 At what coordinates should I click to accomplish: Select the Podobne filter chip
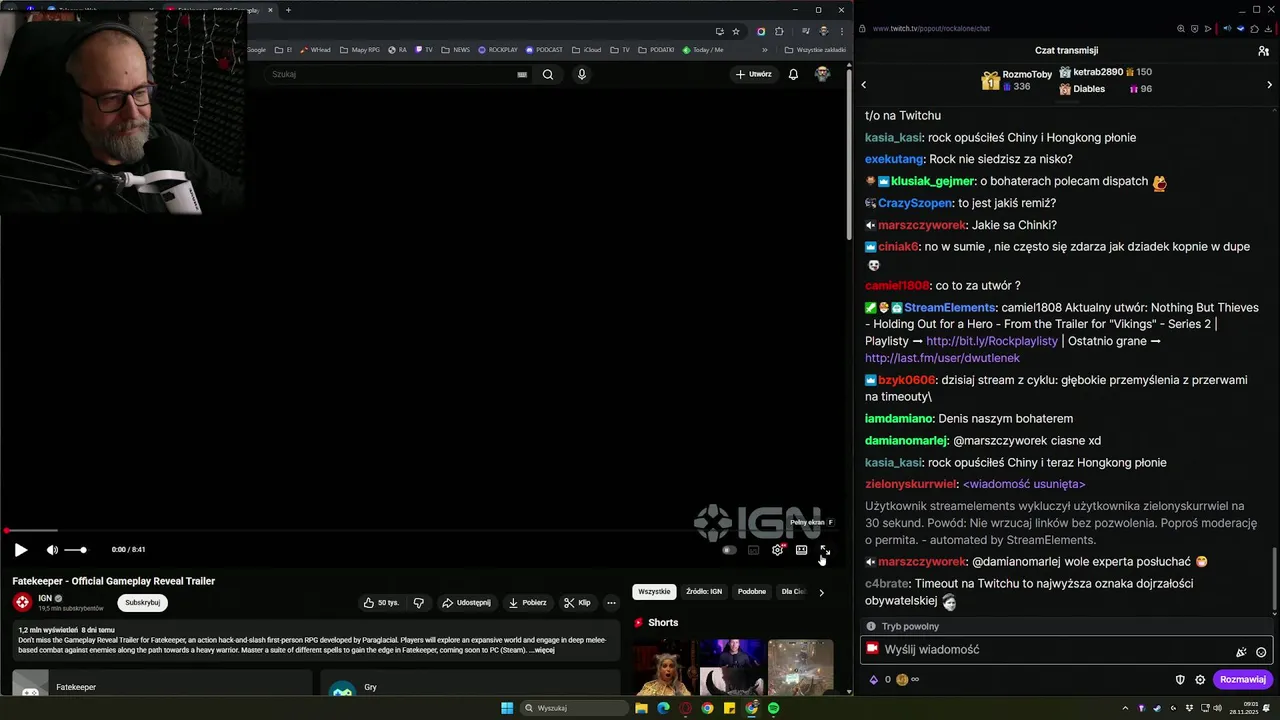[x=752, y=592]
